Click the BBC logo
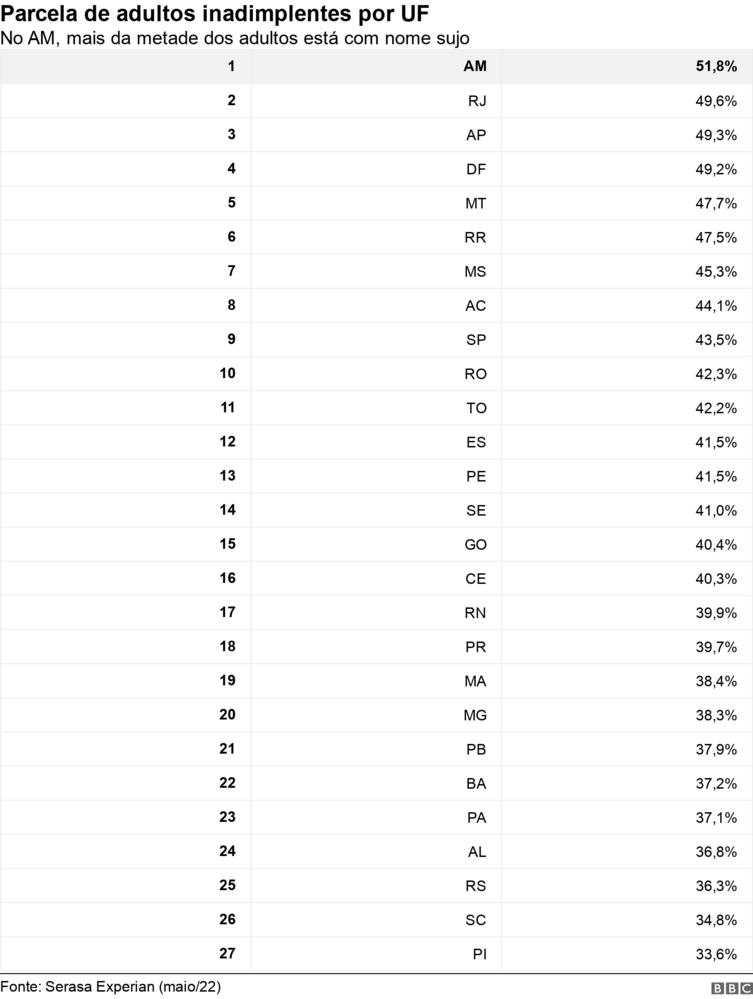The image size is (753, 999). click(730, 987)
